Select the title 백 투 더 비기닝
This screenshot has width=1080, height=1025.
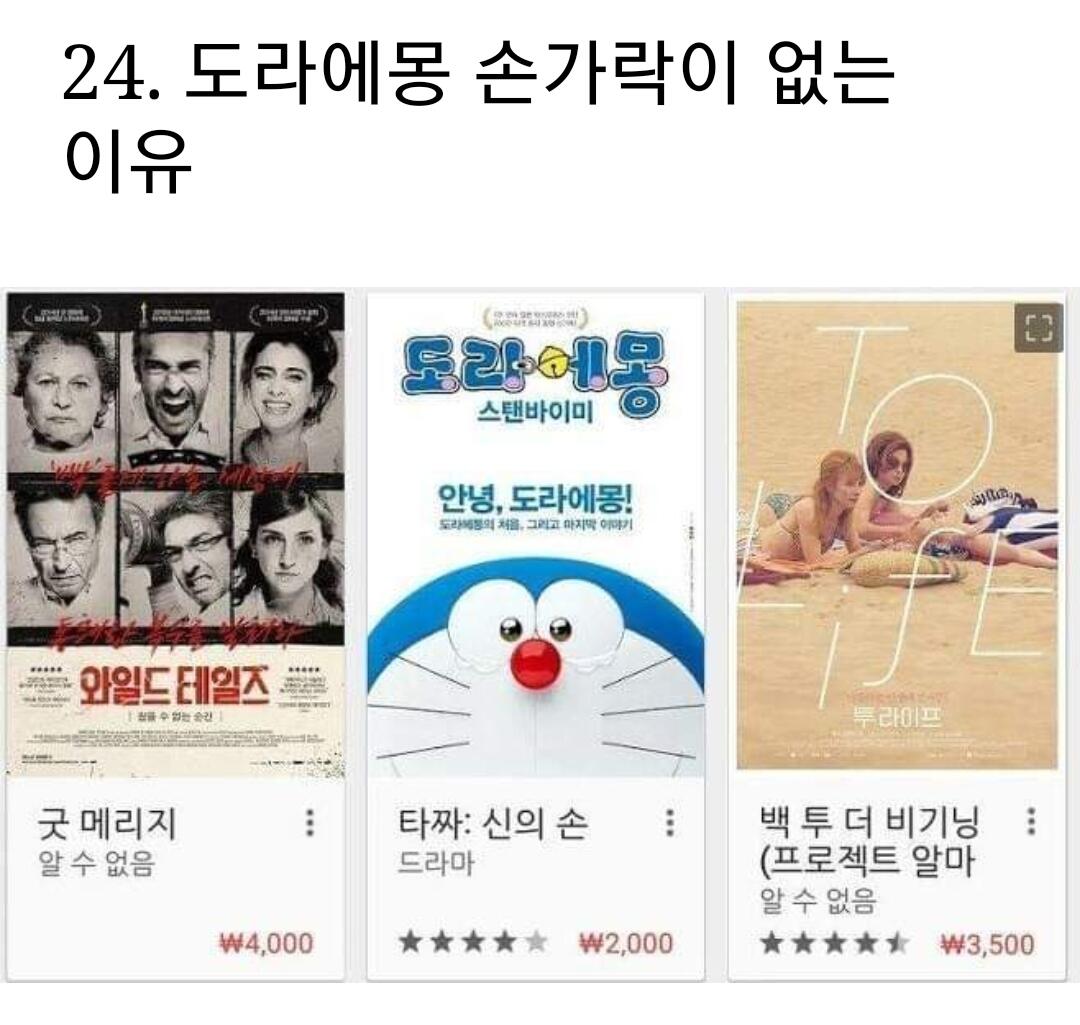[x=869, y=841]
